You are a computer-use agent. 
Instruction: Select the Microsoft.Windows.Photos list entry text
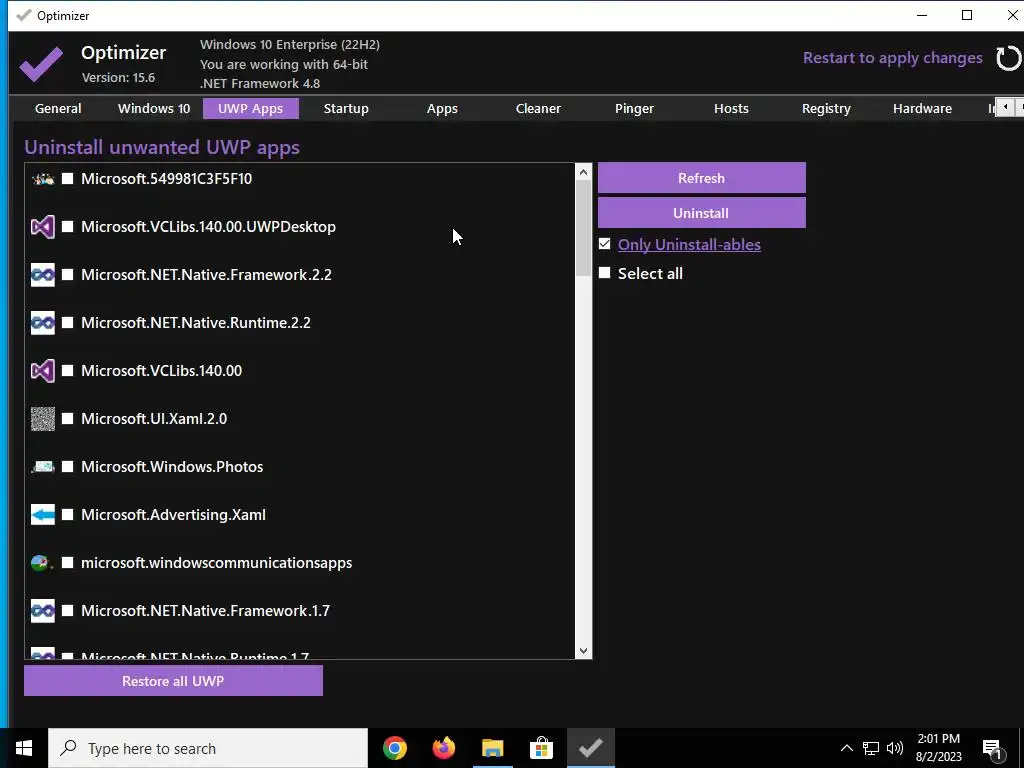pos(172,467)
